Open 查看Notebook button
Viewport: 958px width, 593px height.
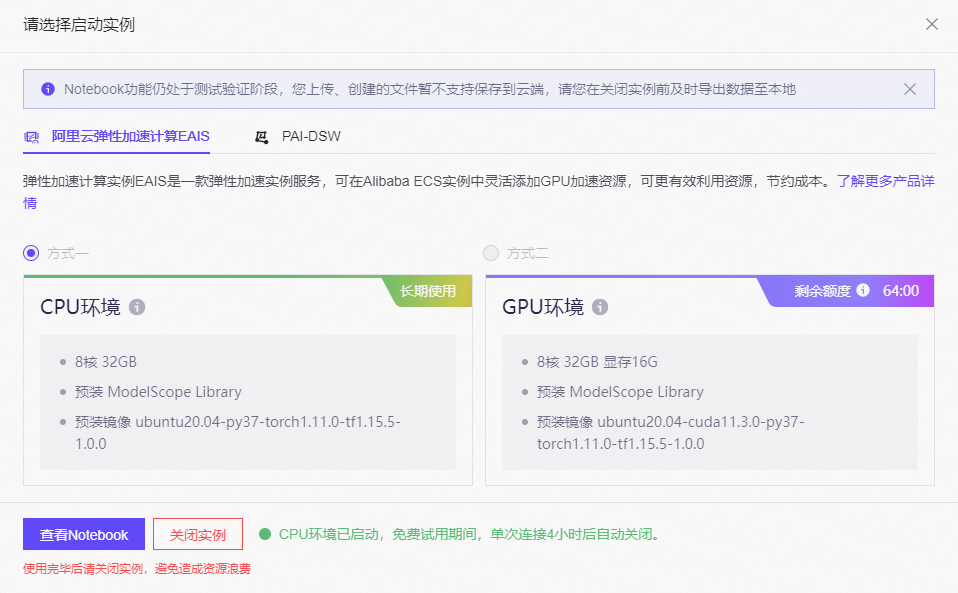coord(84,534)
